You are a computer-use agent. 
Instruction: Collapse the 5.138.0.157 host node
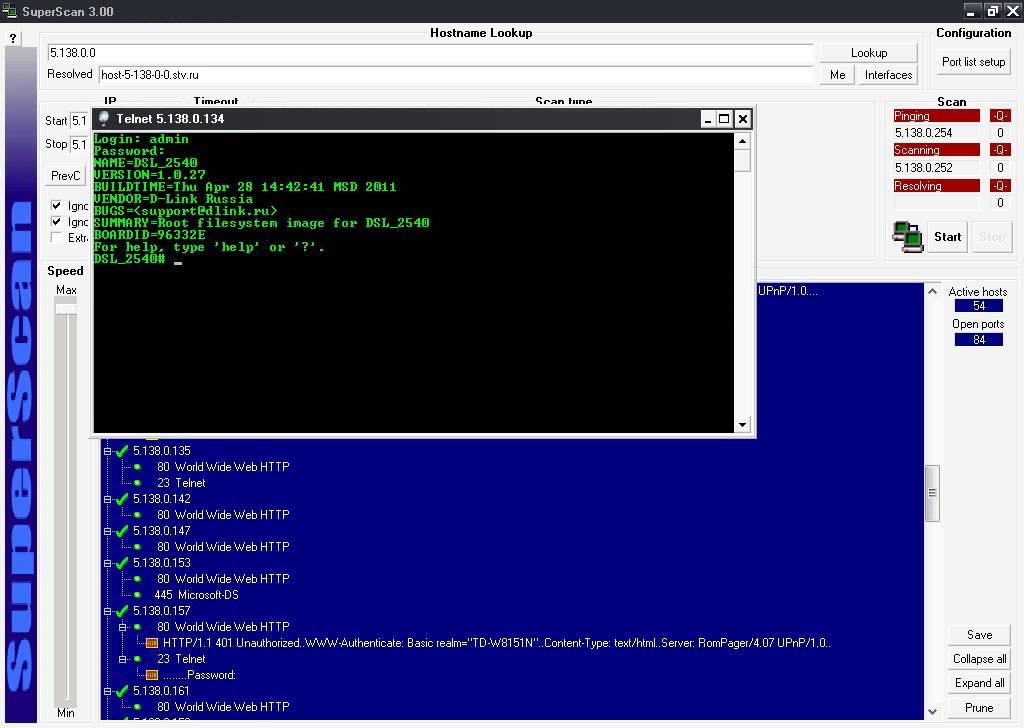pyautogui.click(x=108, y=611)
